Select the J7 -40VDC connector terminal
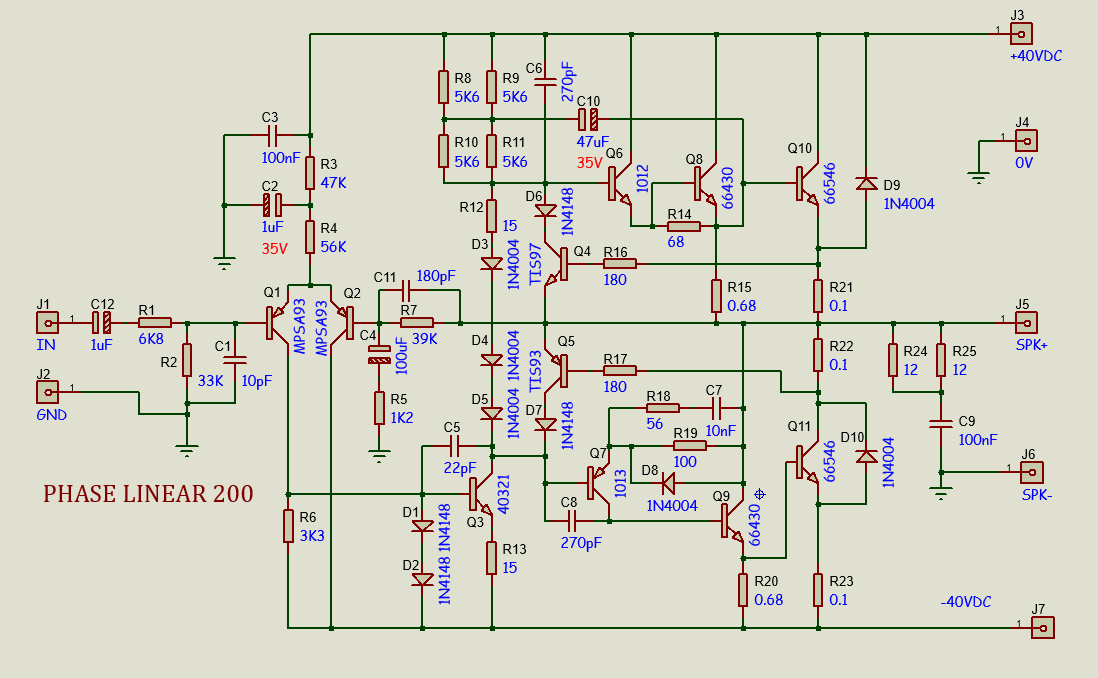The height and width of the screenshot is (678, 1098). 1043,628
